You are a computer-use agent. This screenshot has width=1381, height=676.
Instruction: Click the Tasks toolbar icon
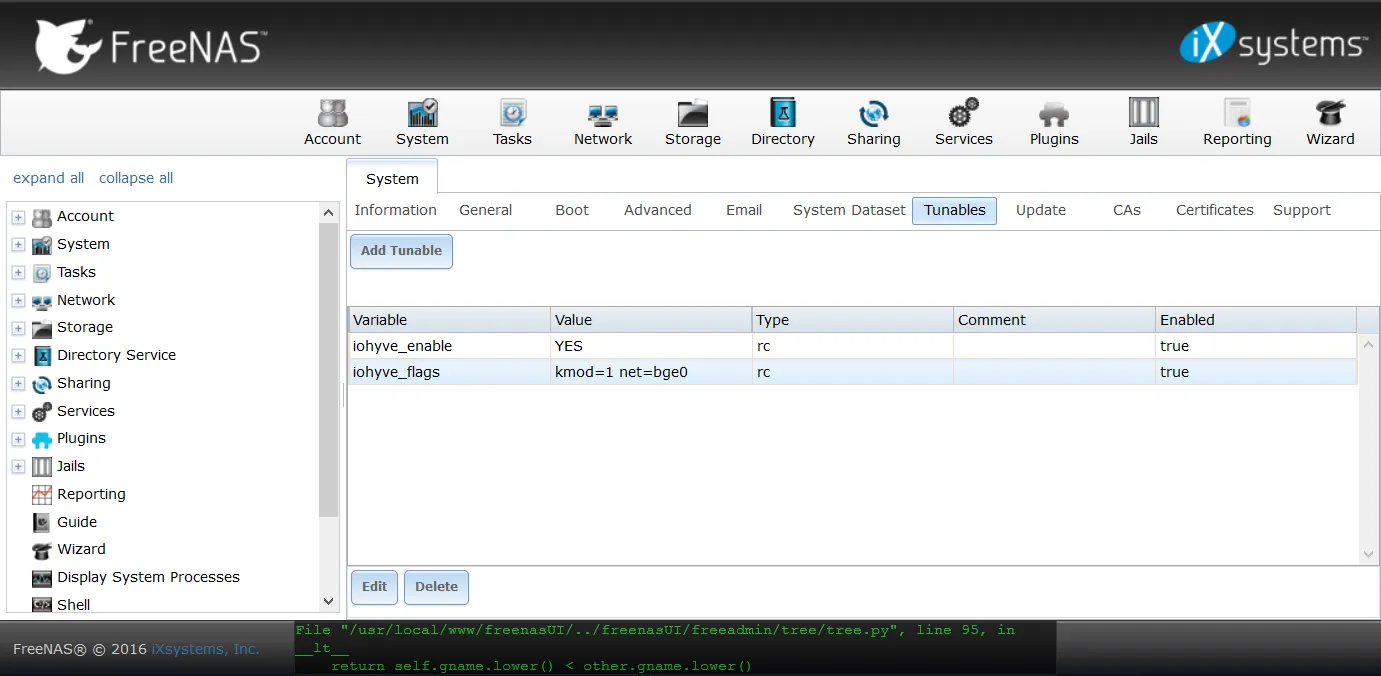point(511,120)
